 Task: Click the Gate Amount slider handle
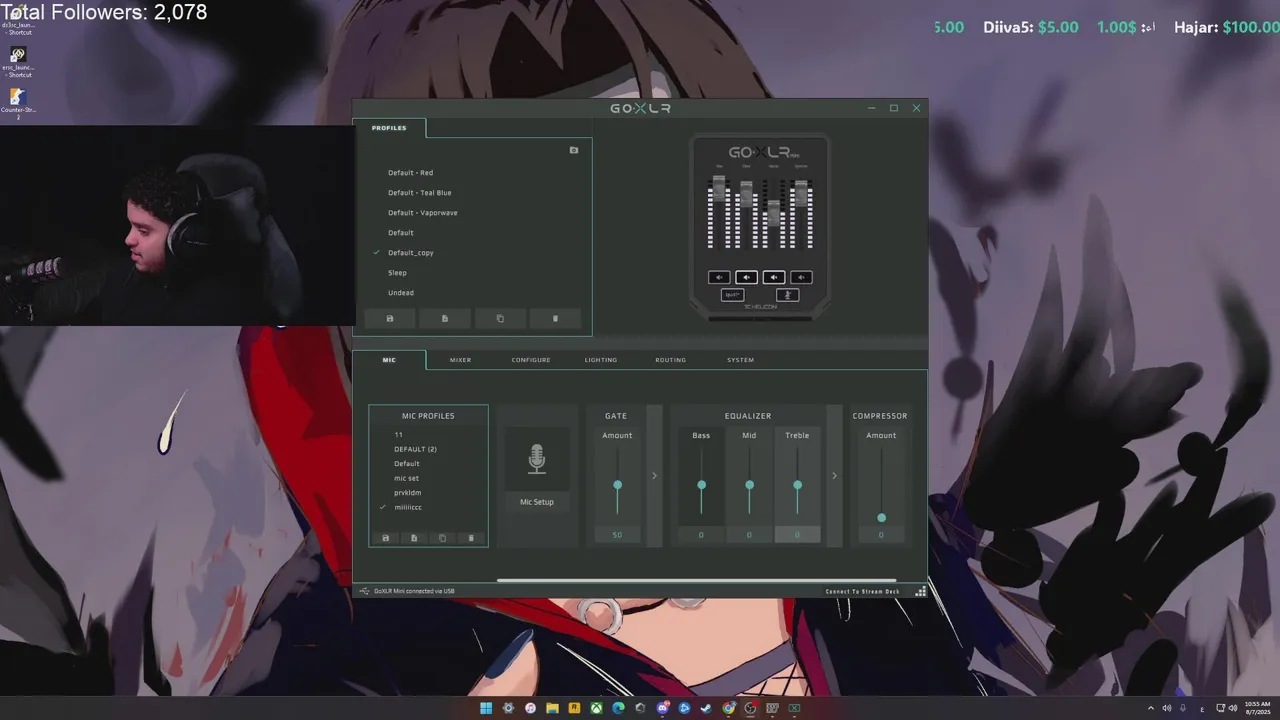pyautogui.click(x=617, y=485)
